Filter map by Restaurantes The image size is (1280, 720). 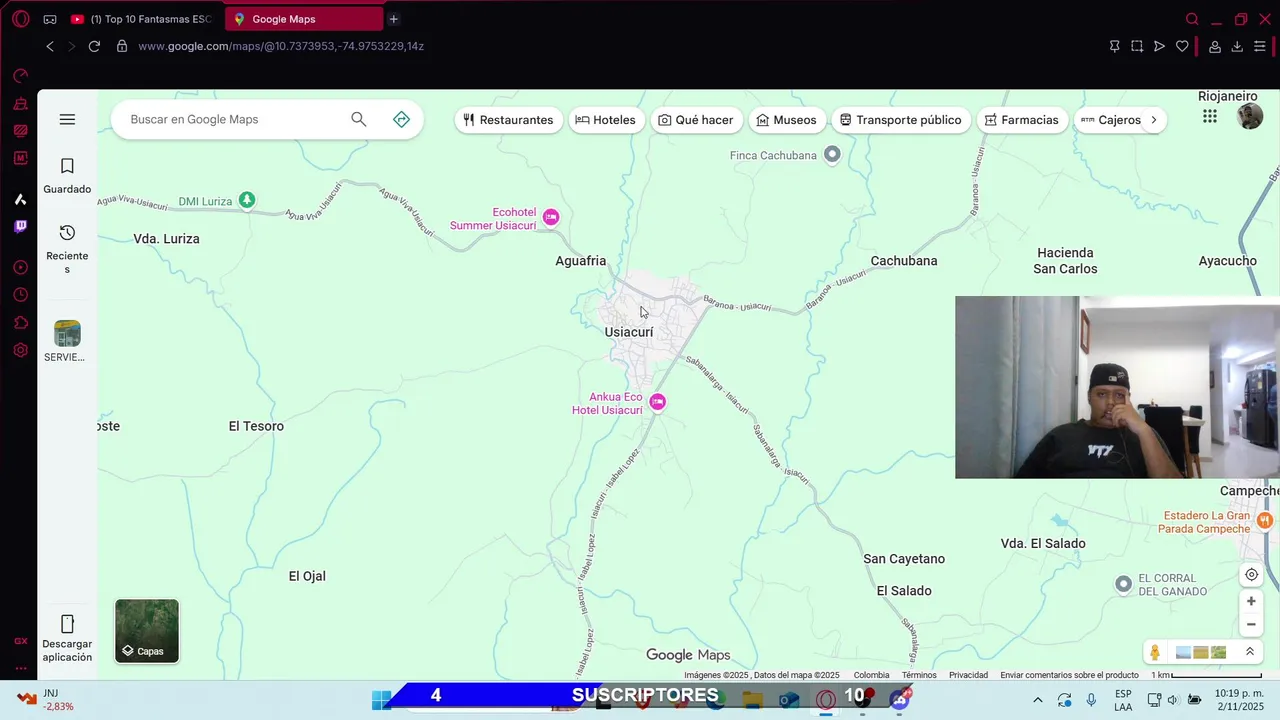point(508,120)
